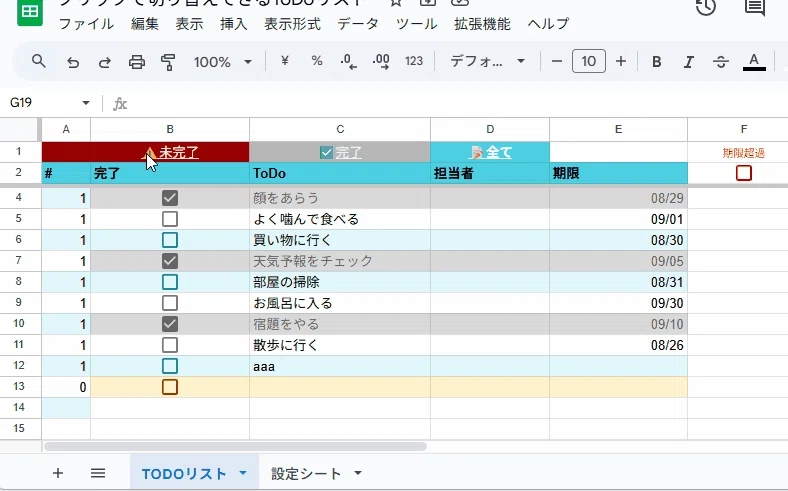Redo the last action
Viewport: 788px width, 491px height.
(x=105, y=62)
